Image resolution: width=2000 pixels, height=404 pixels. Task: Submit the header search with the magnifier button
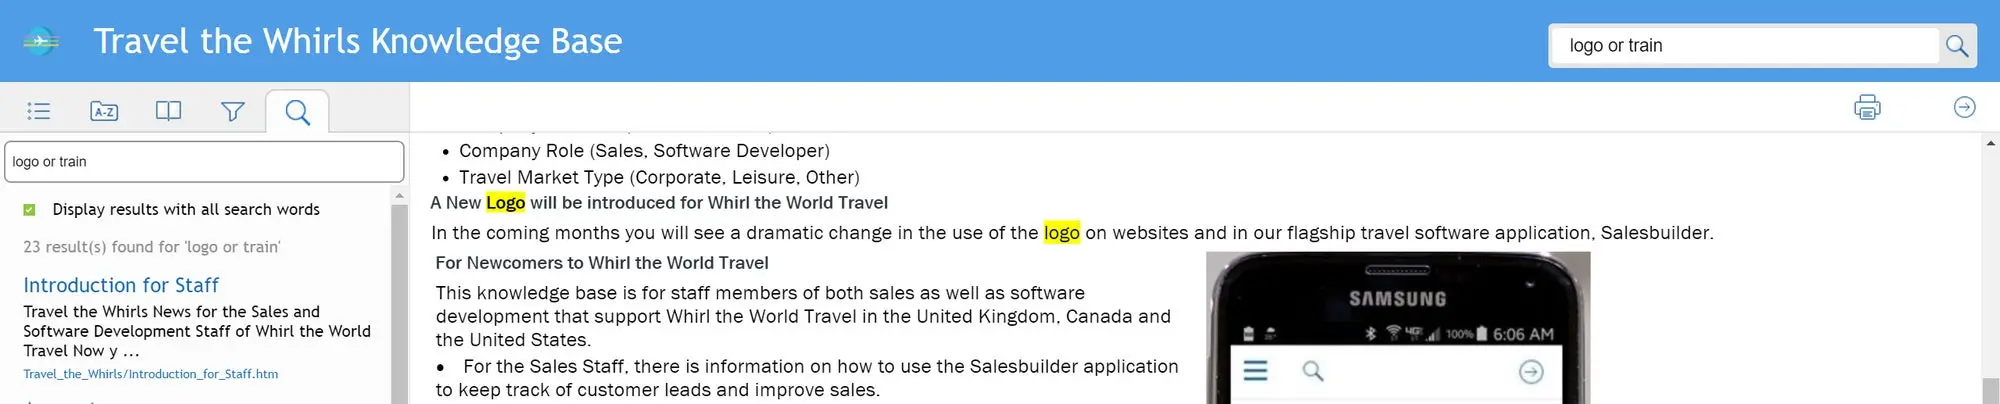tap(1957, 46)
